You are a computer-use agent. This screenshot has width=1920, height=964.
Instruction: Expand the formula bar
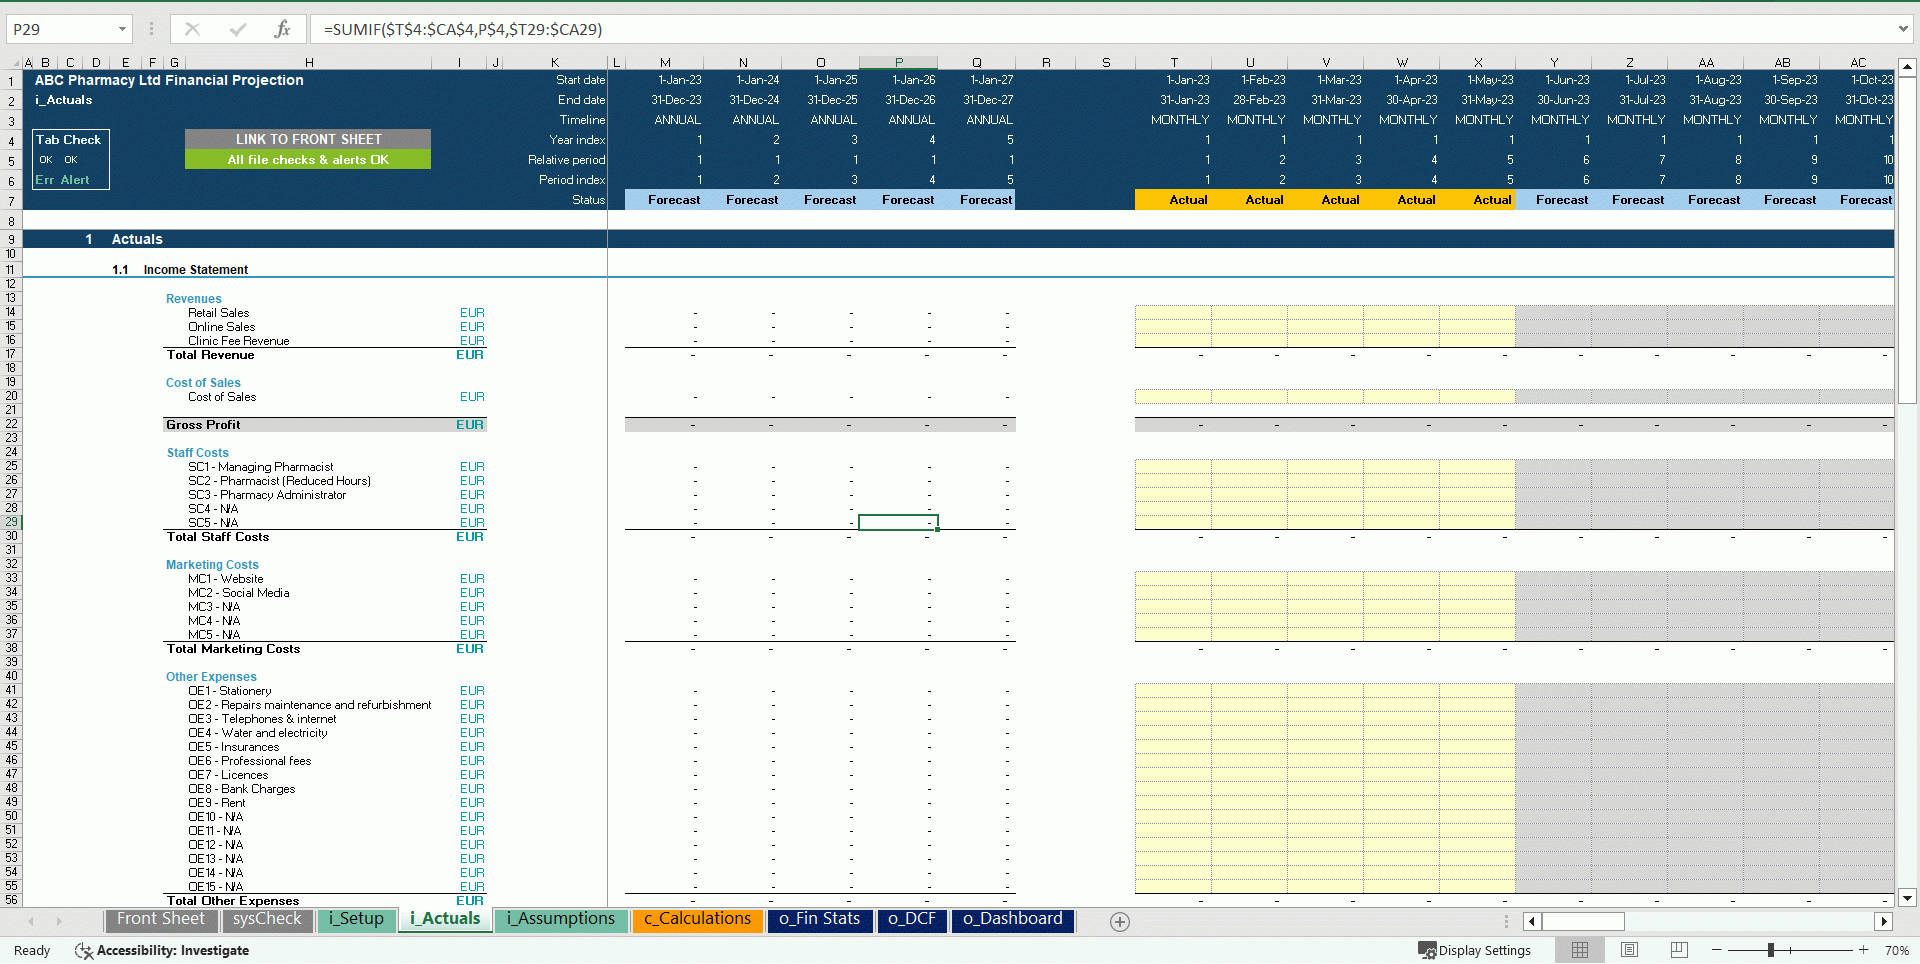1902,29
